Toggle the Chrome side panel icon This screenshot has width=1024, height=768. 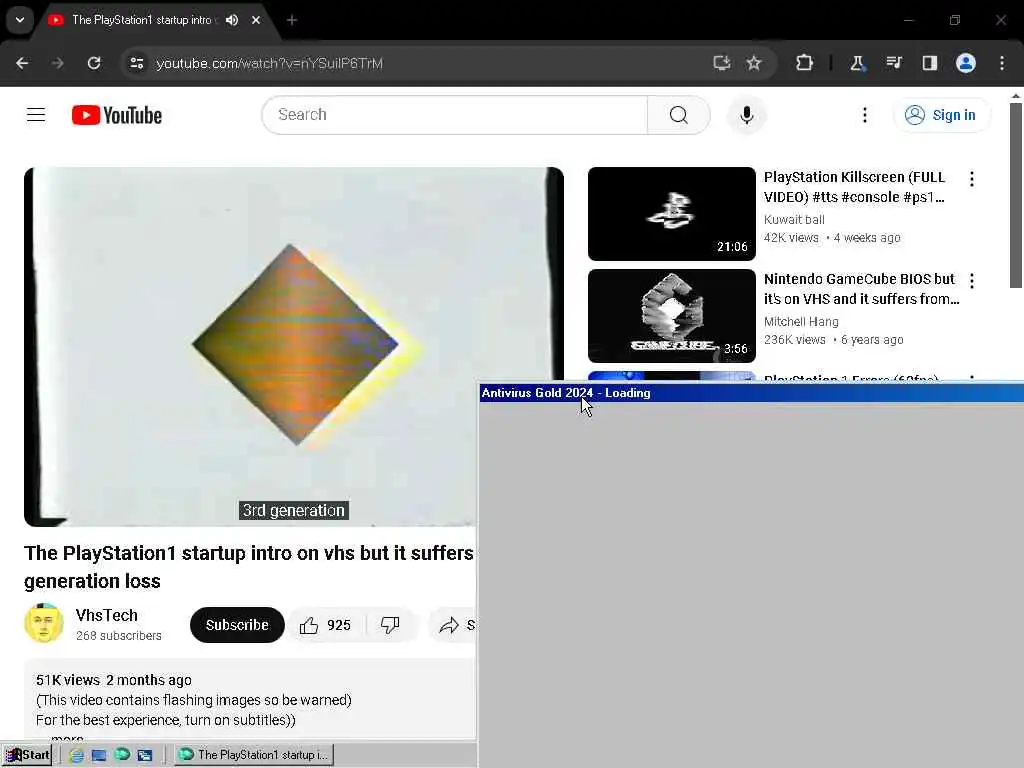[x=929, y=63]
